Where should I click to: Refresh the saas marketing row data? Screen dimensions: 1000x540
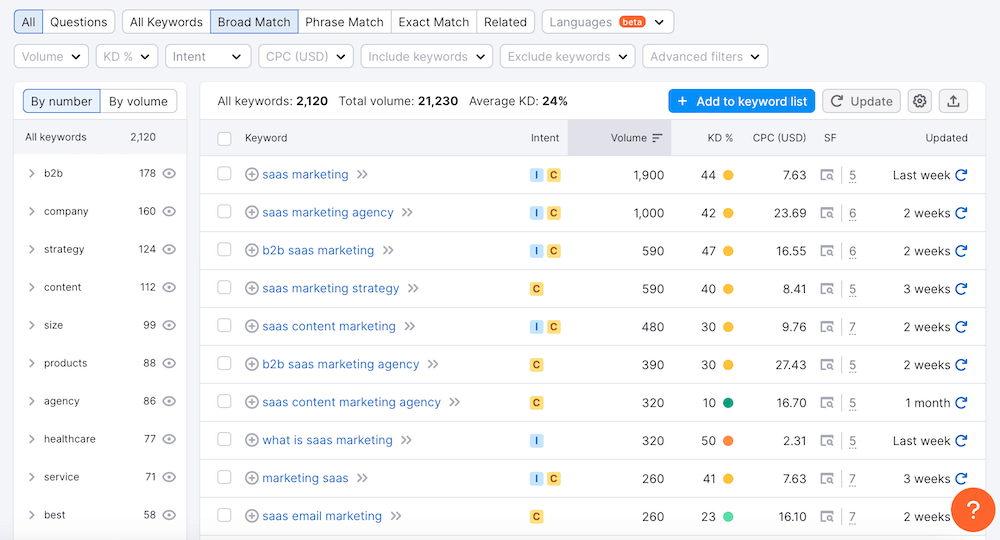(961, 175)
